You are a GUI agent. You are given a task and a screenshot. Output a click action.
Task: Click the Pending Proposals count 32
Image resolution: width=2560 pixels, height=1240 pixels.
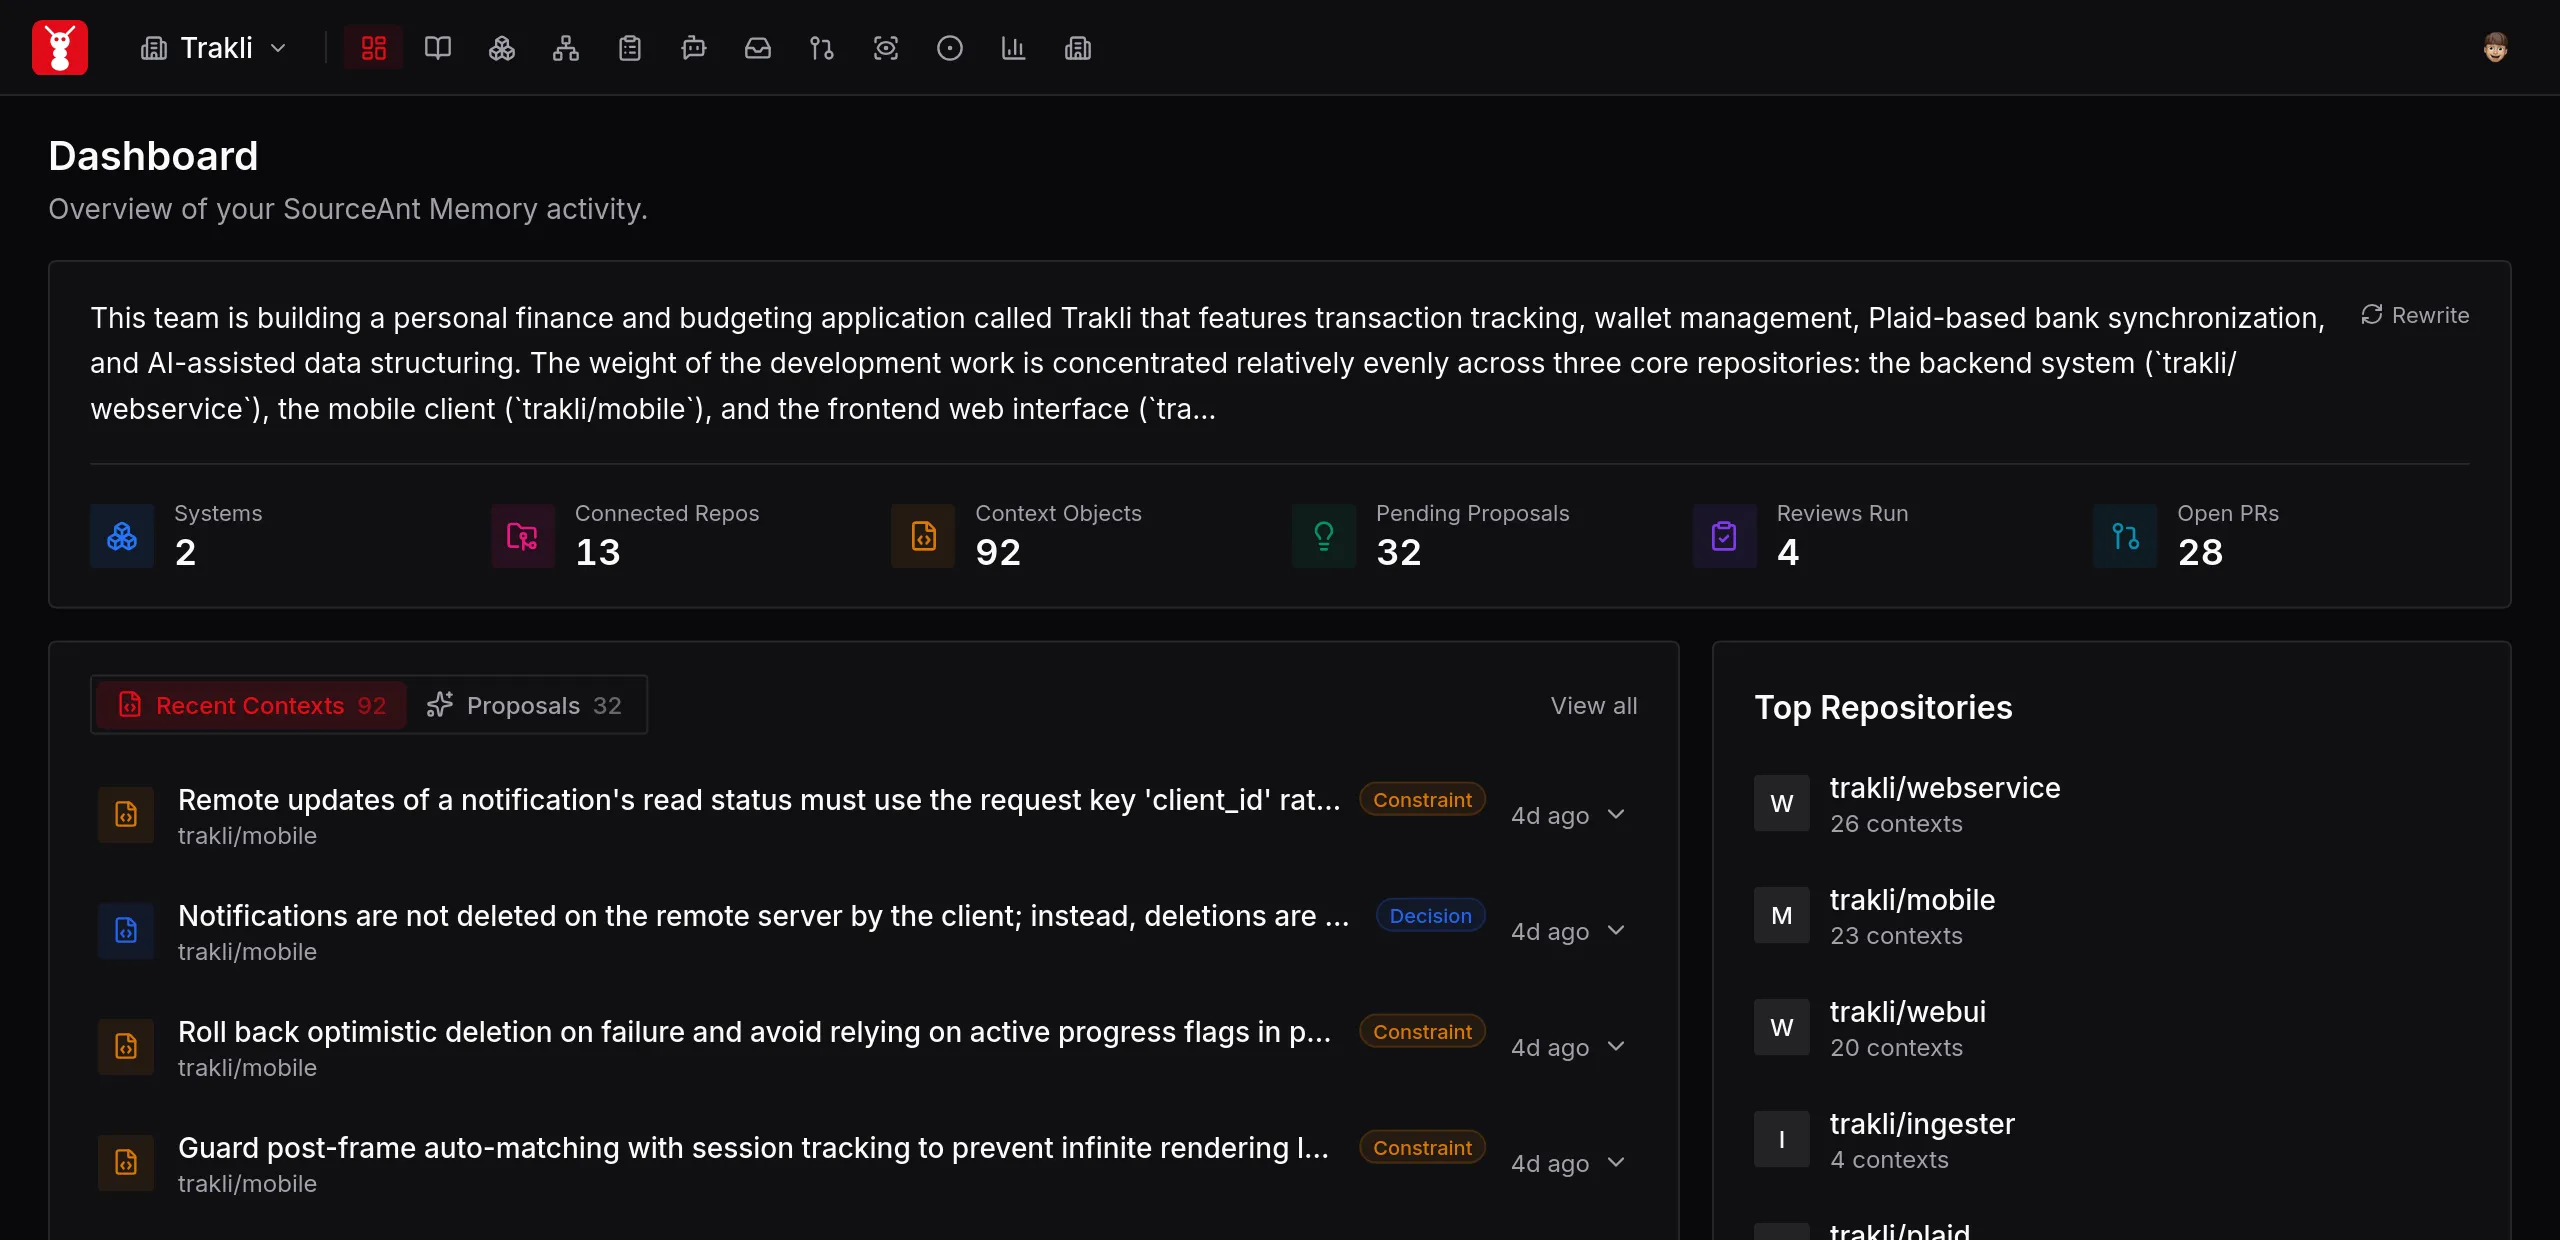click(x=1399, y=552)
